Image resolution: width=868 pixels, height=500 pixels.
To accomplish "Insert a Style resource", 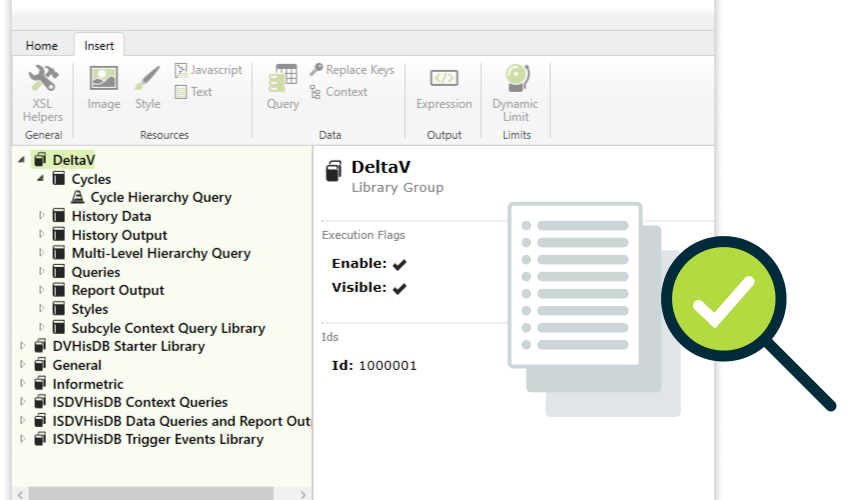I will [147, 87].
